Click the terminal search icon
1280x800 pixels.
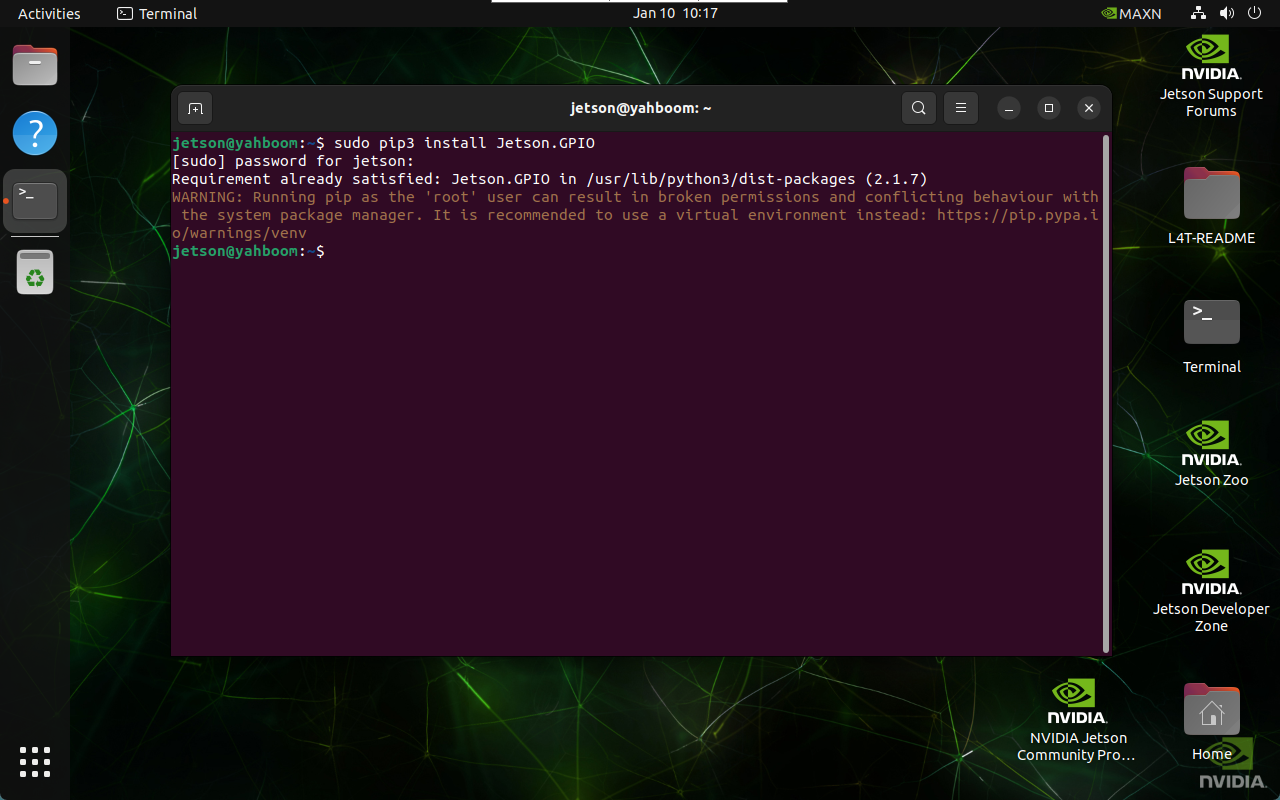point(918,108)
